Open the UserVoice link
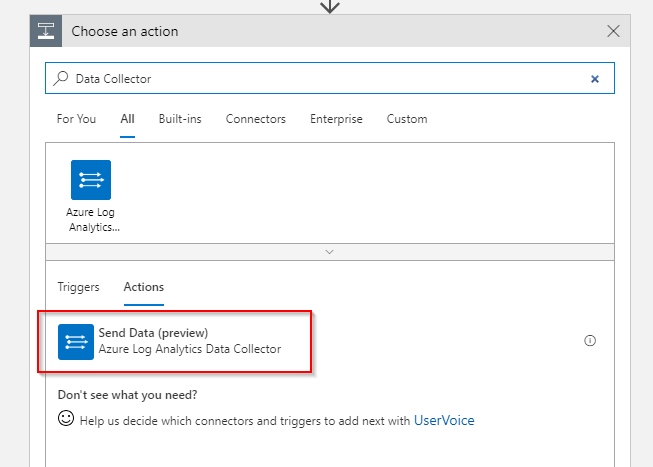653x467 pixels. pyautogui.click(x=444, y=421)
